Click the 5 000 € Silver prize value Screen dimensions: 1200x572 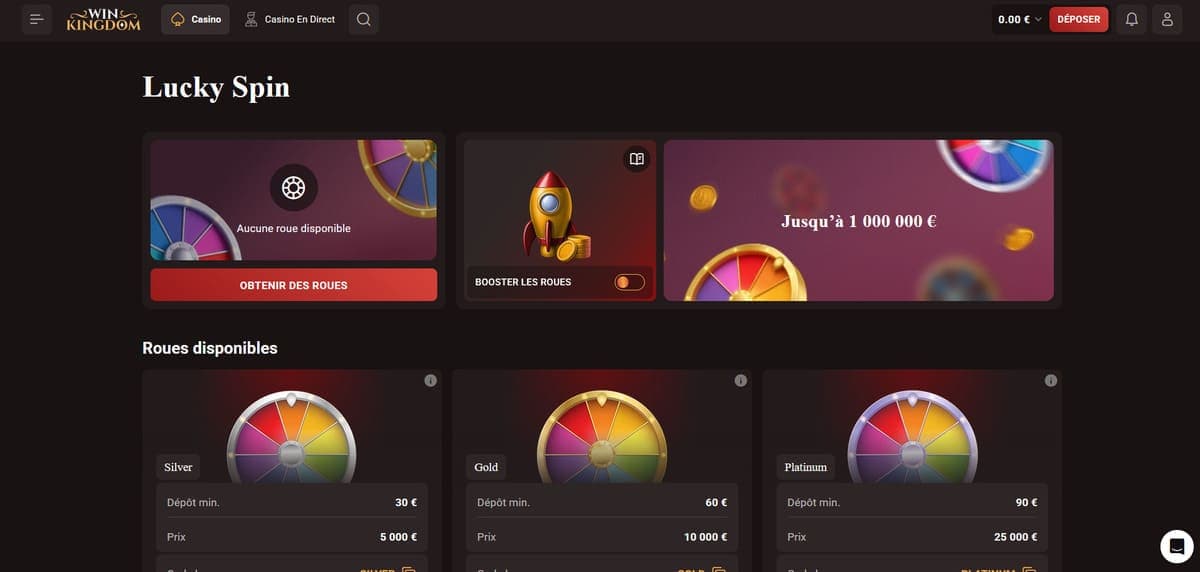(399, 537)
